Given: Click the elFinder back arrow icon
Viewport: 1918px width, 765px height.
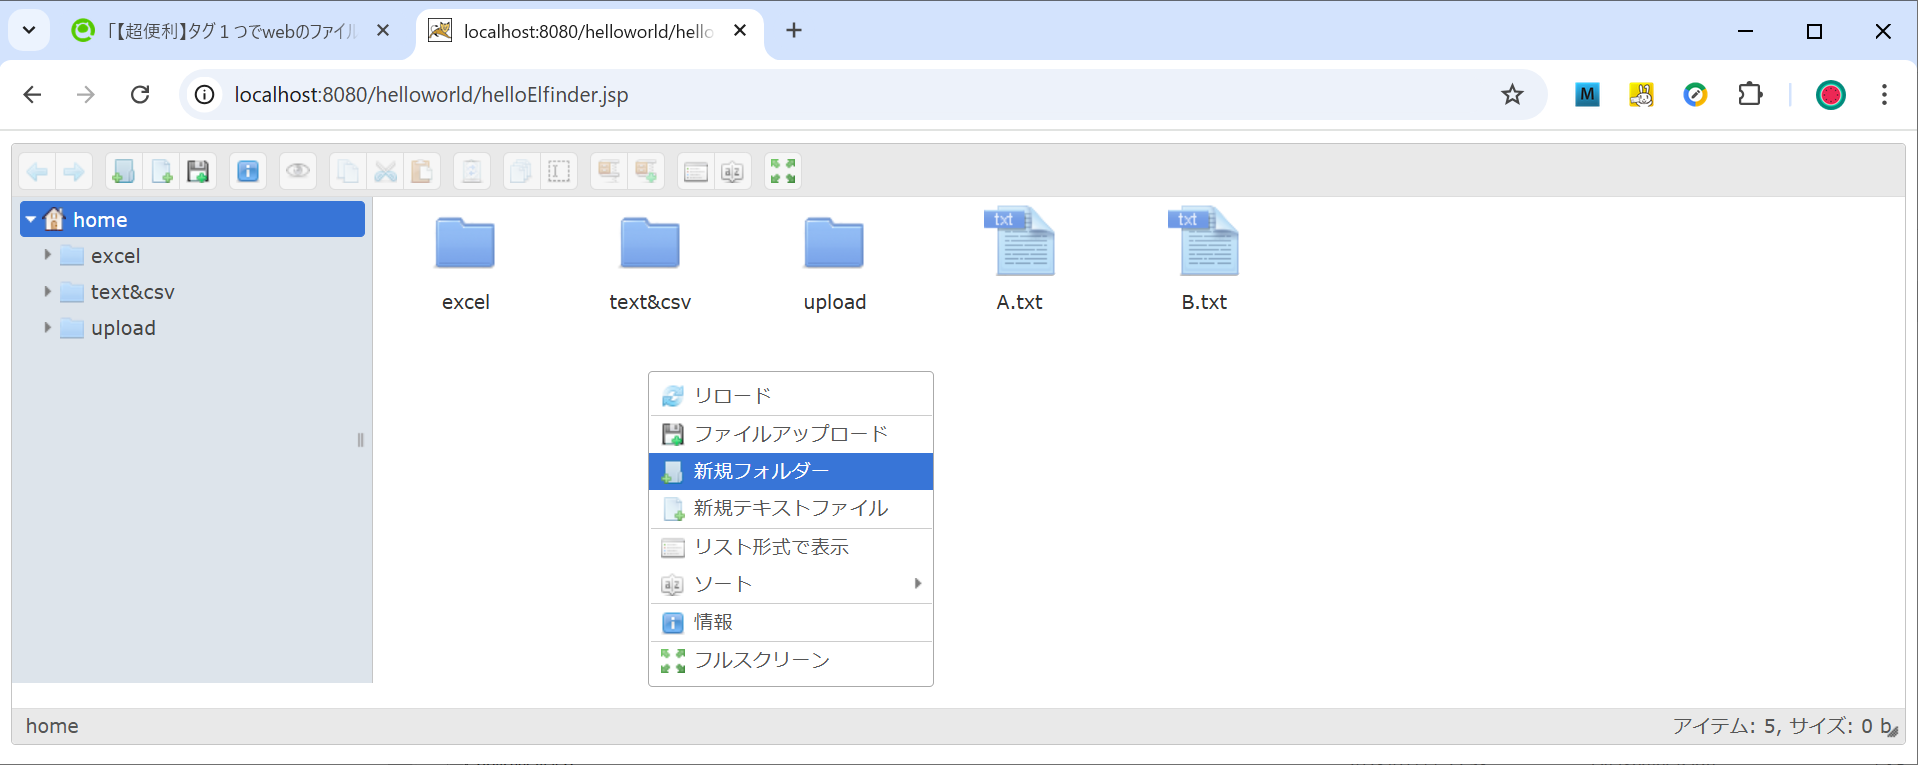Looking at the screenshot, I should click(38, 172).
